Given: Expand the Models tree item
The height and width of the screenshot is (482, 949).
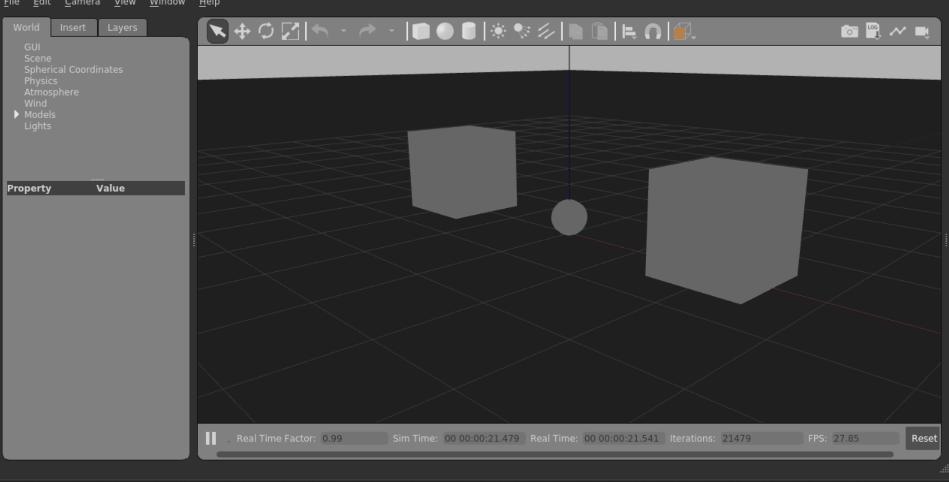Looking at the screenshot, I should tap(16, 114).
